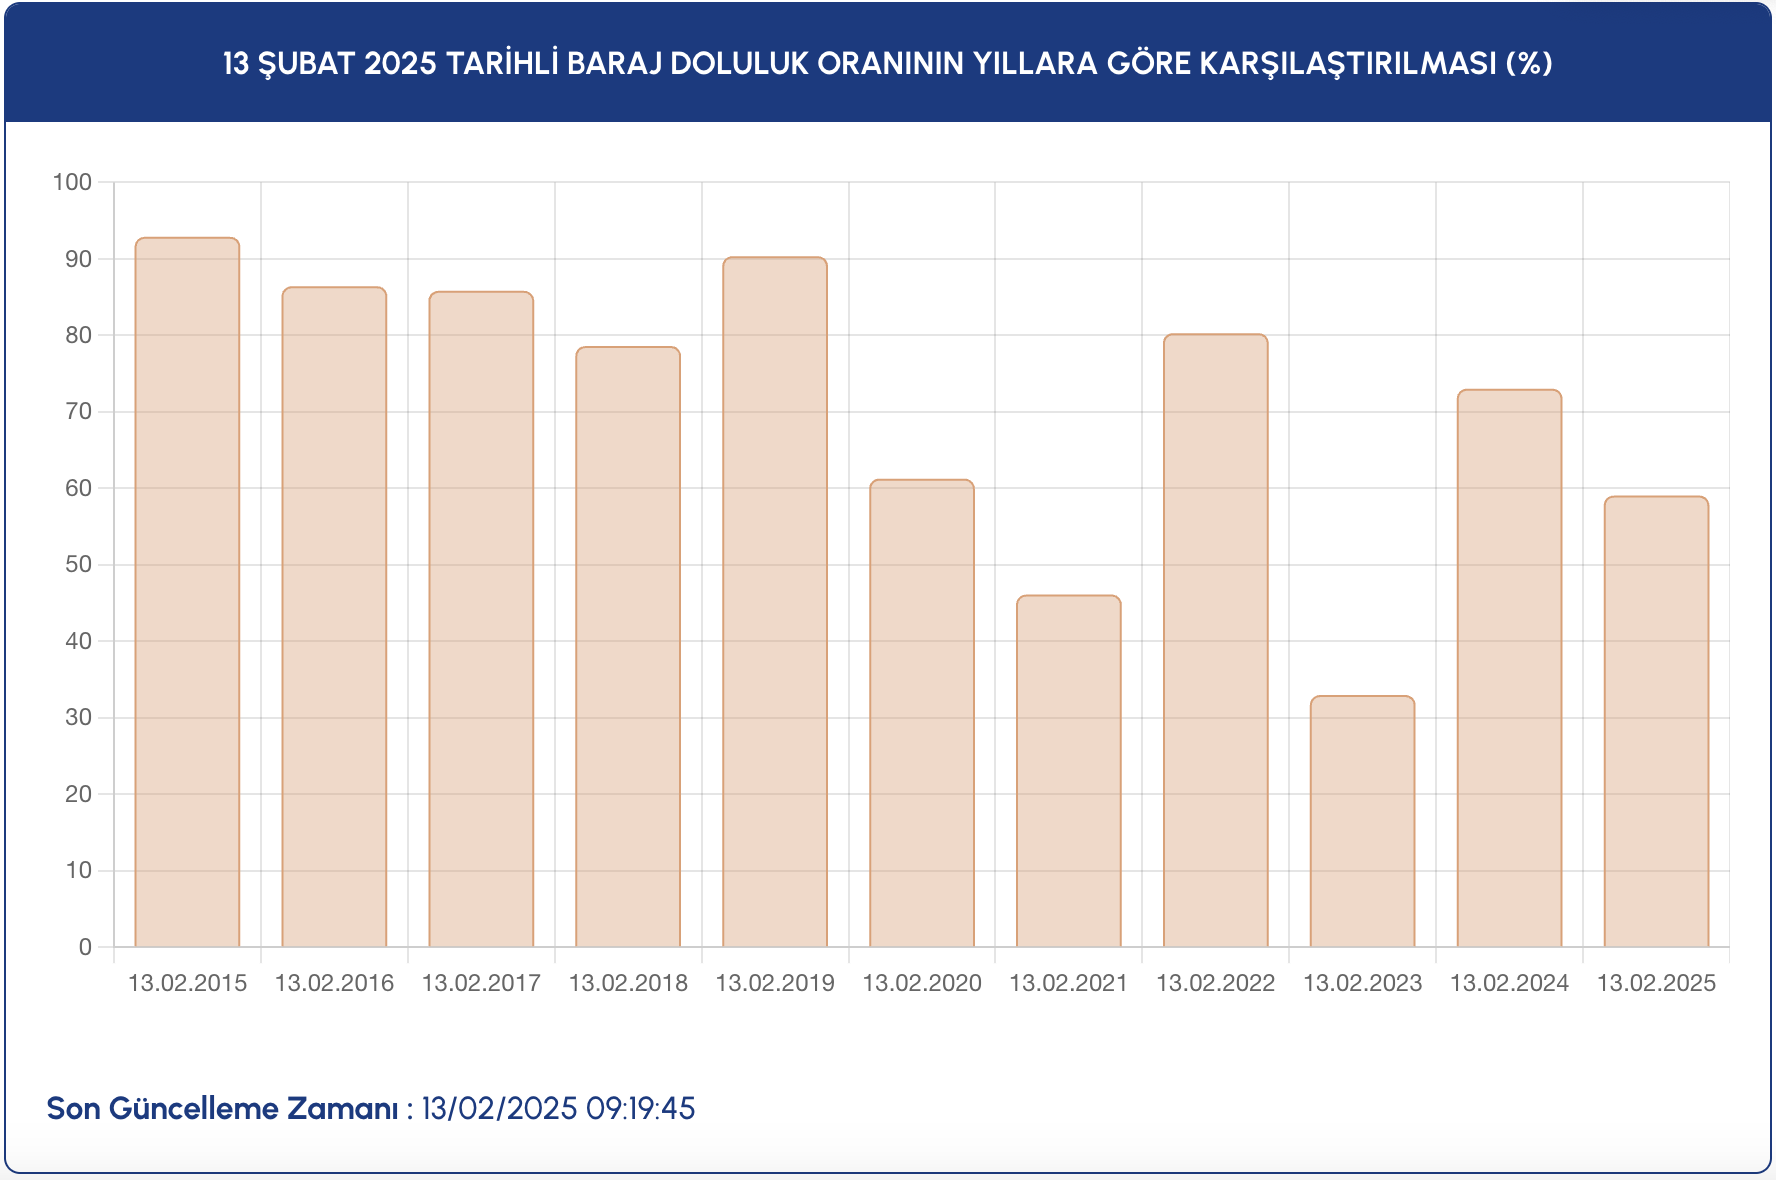Click the bar for 13.02.2022
1776x1180 pixels.
[x=1215, y=640]
